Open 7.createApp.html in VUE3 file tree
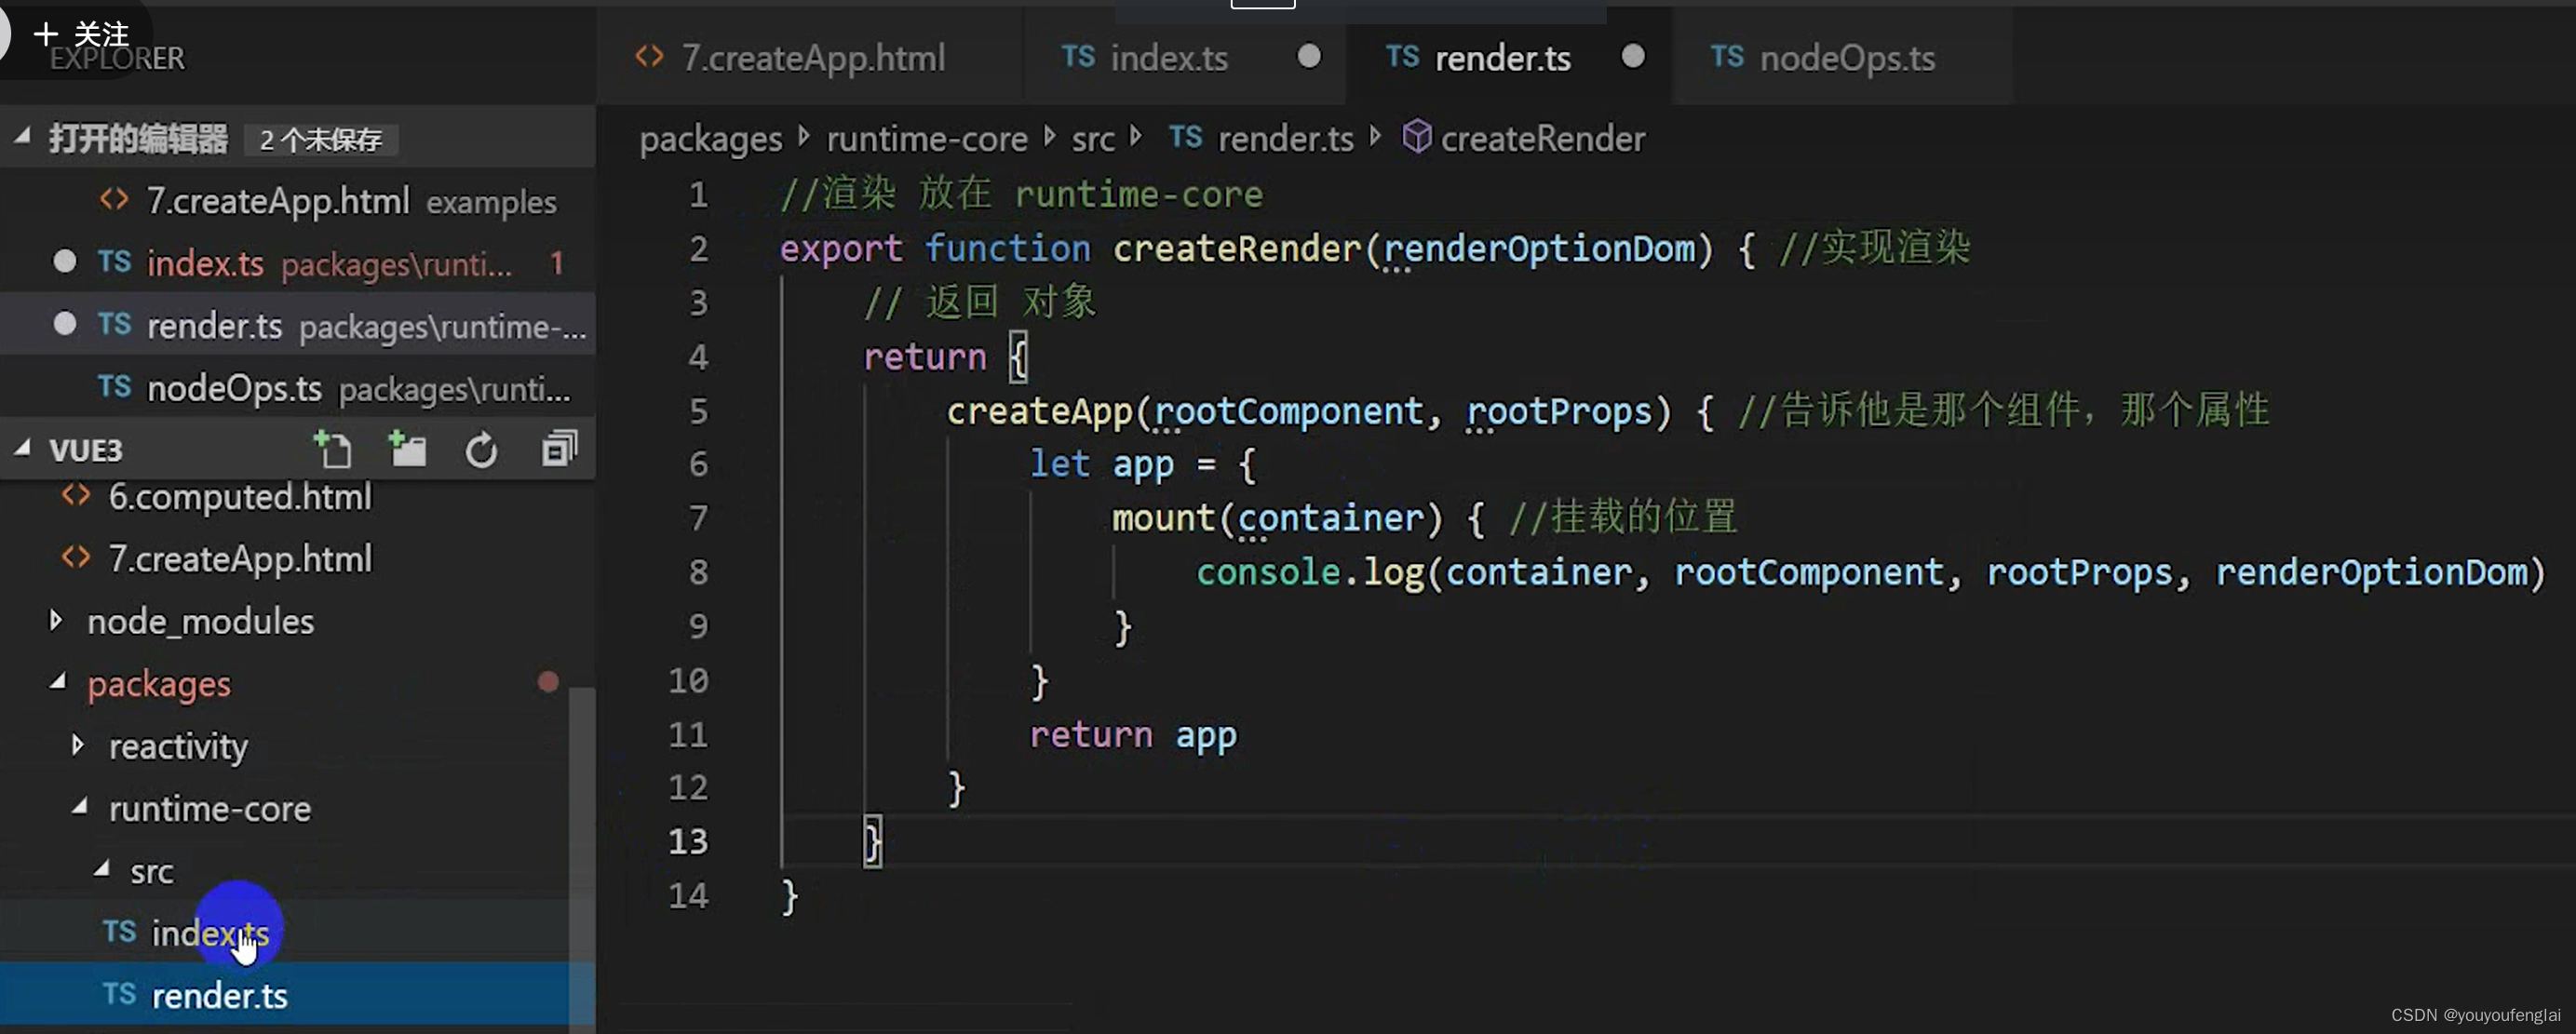 [285, 558]
